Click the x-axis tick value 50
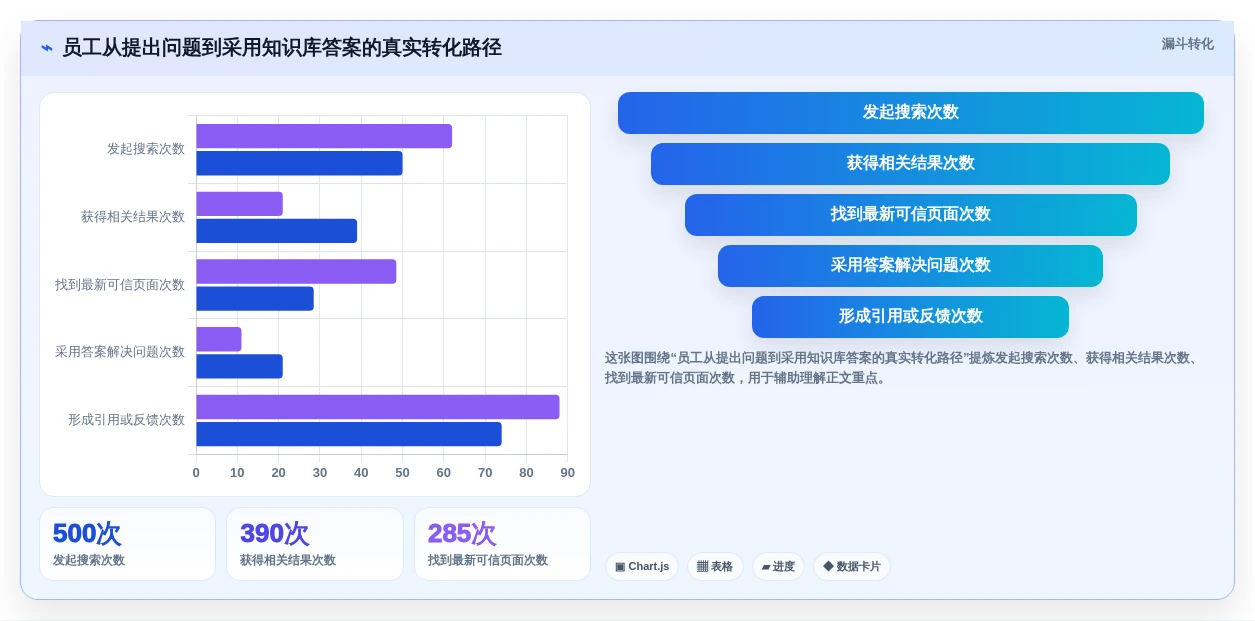Image resolution: width=1255 pixels, height=621 pixels. (402, 473)
